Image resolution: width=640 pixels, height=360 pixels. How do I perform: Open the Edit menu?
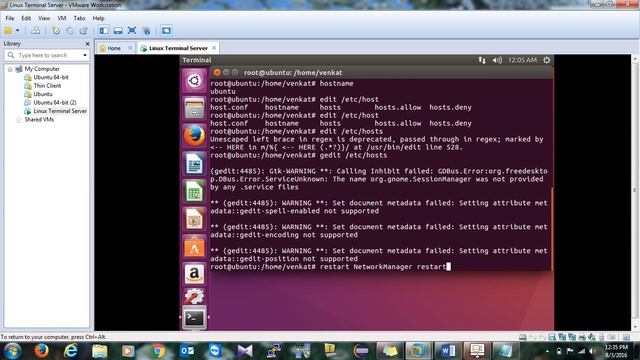(26, 18)
